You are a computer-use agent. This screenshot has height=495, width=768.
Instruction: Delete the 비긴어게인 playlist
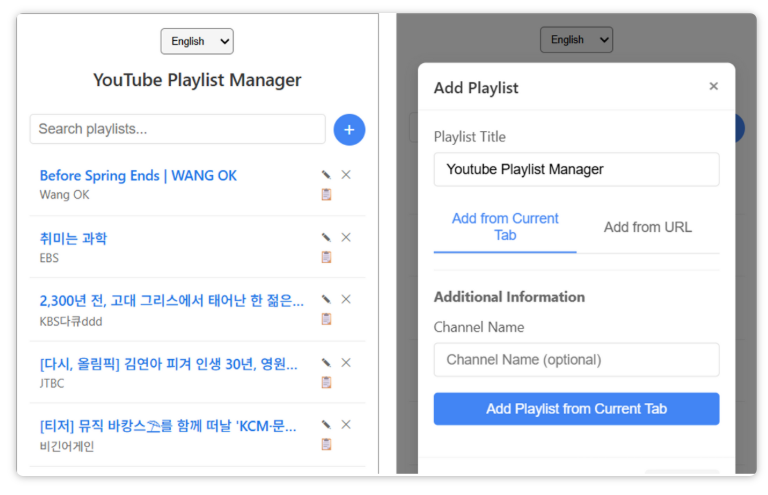pos(346,424)
